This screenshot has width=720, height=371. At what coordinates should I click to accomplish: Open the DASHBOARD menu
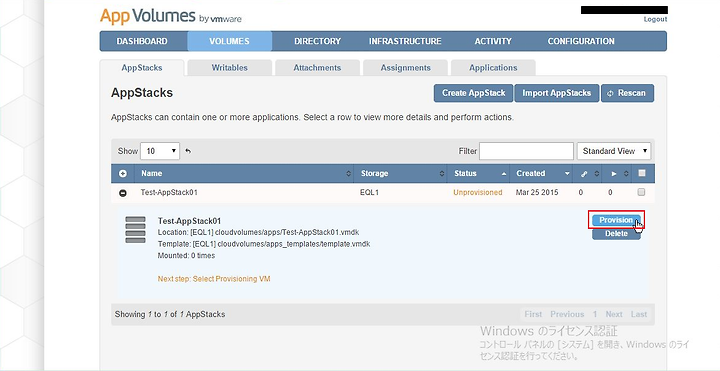point(142,41)
